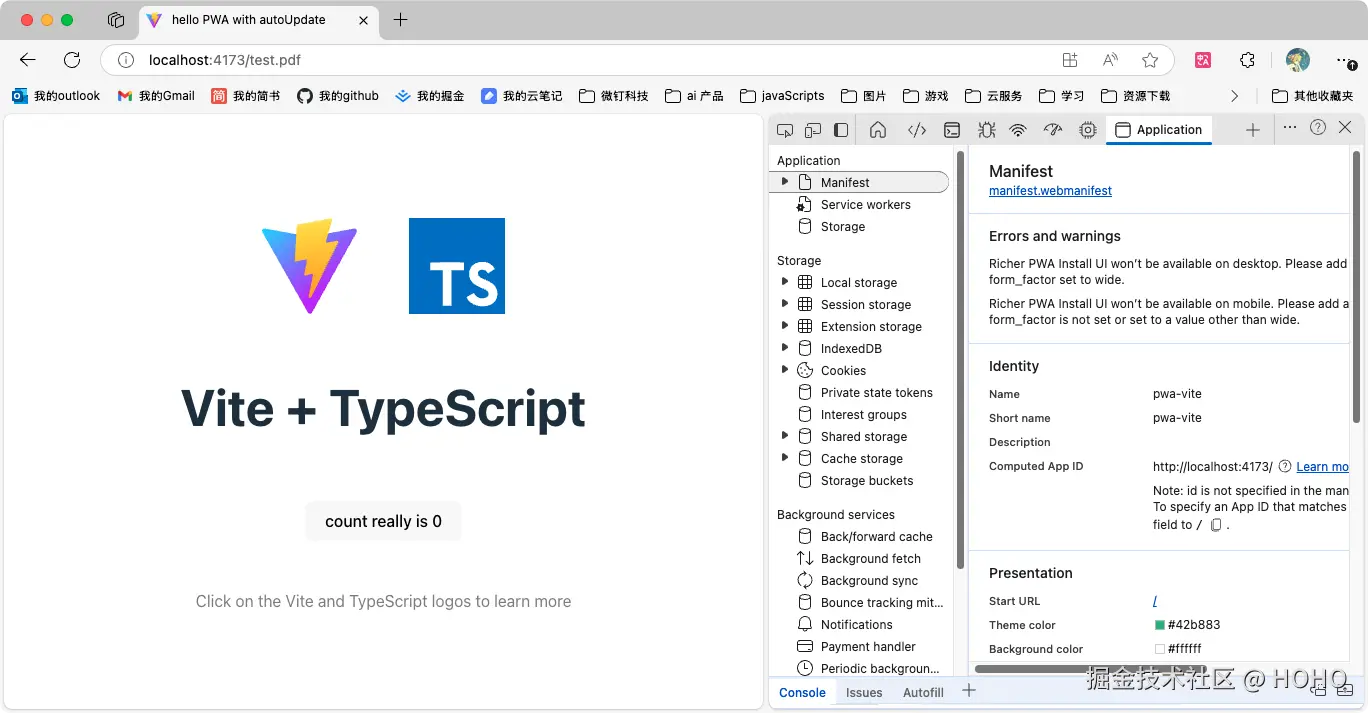This screenshot has width=1368, height=713.
Task: Click the theme color #42b883 swatch
Action: pyautogui.click(x=1160, y=625)
